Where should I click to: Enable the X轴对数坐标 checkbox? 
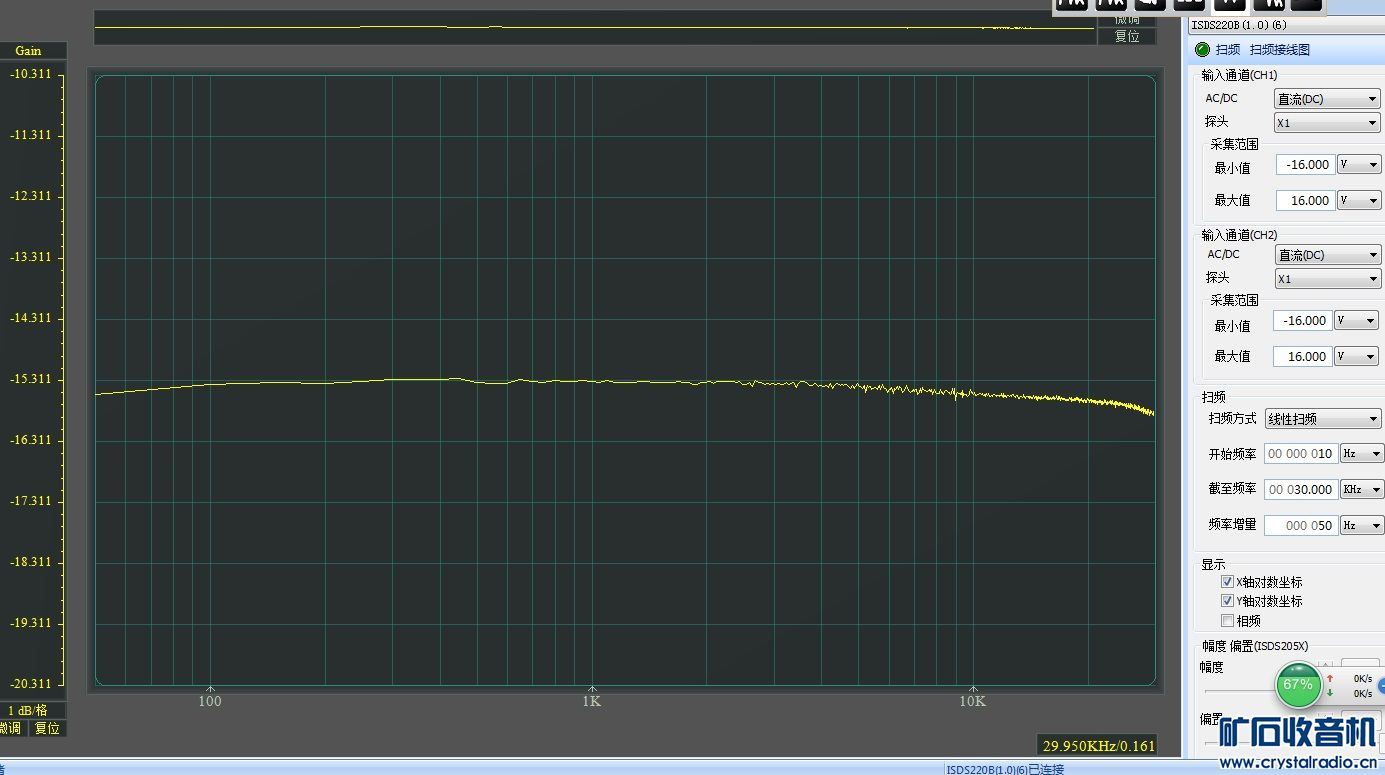(x=1227, y=582)
